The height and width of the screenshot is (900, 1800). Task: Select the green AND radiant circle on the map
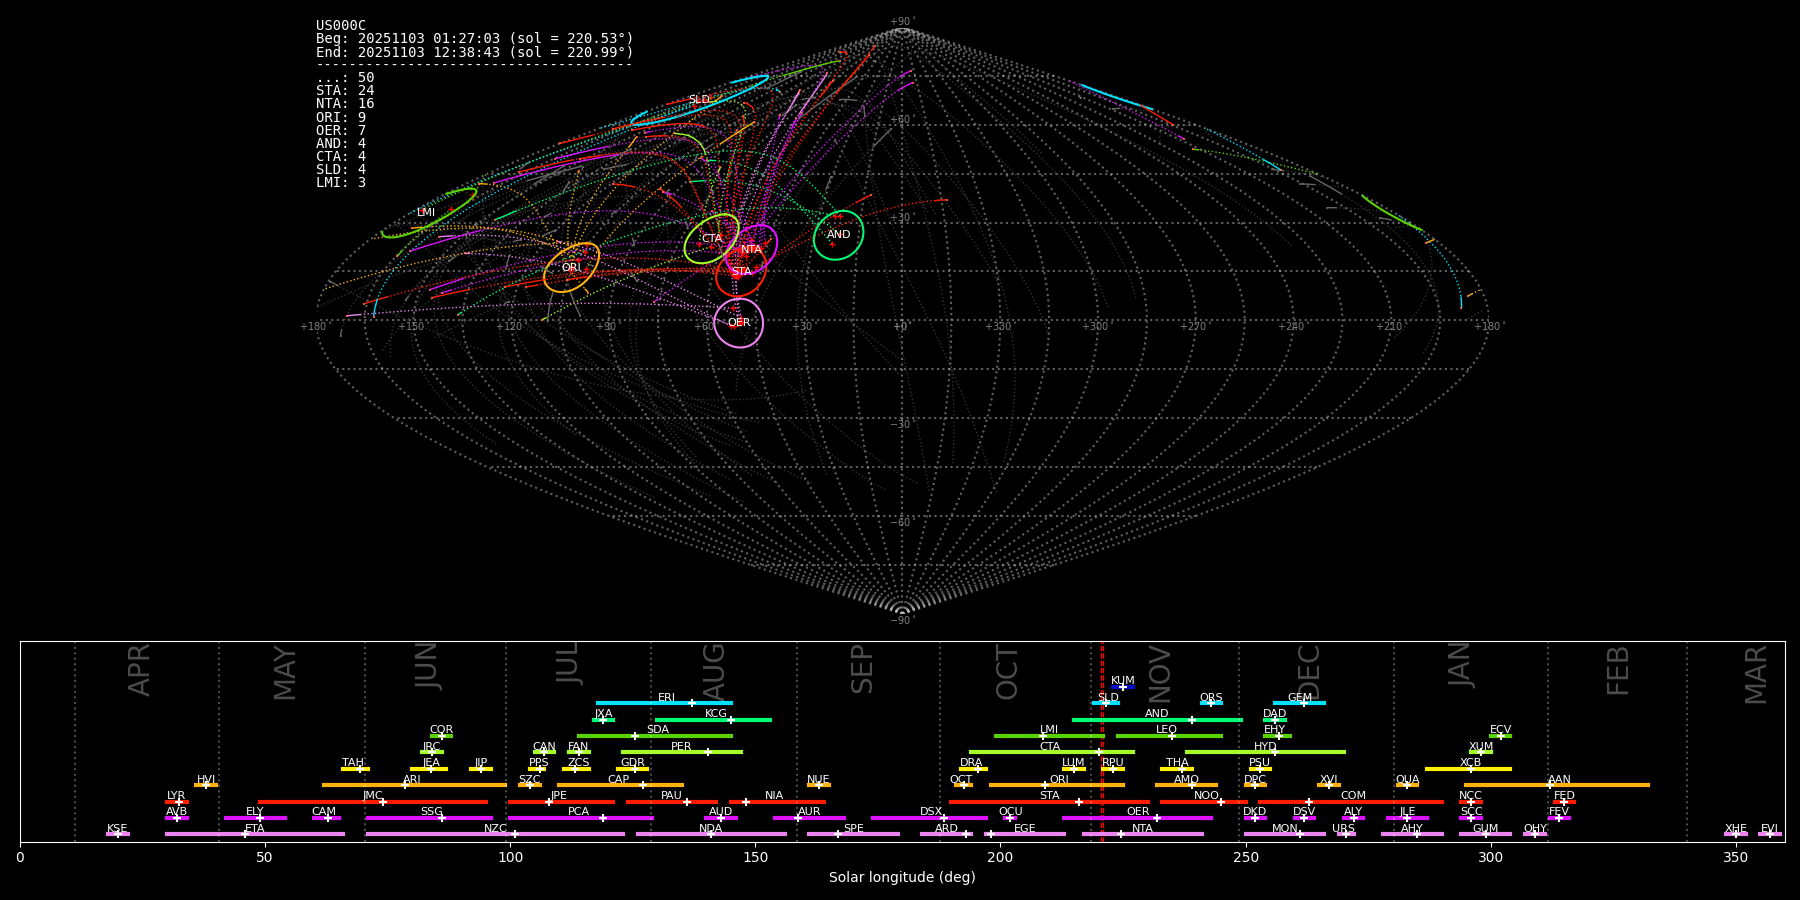click(838, 235)
